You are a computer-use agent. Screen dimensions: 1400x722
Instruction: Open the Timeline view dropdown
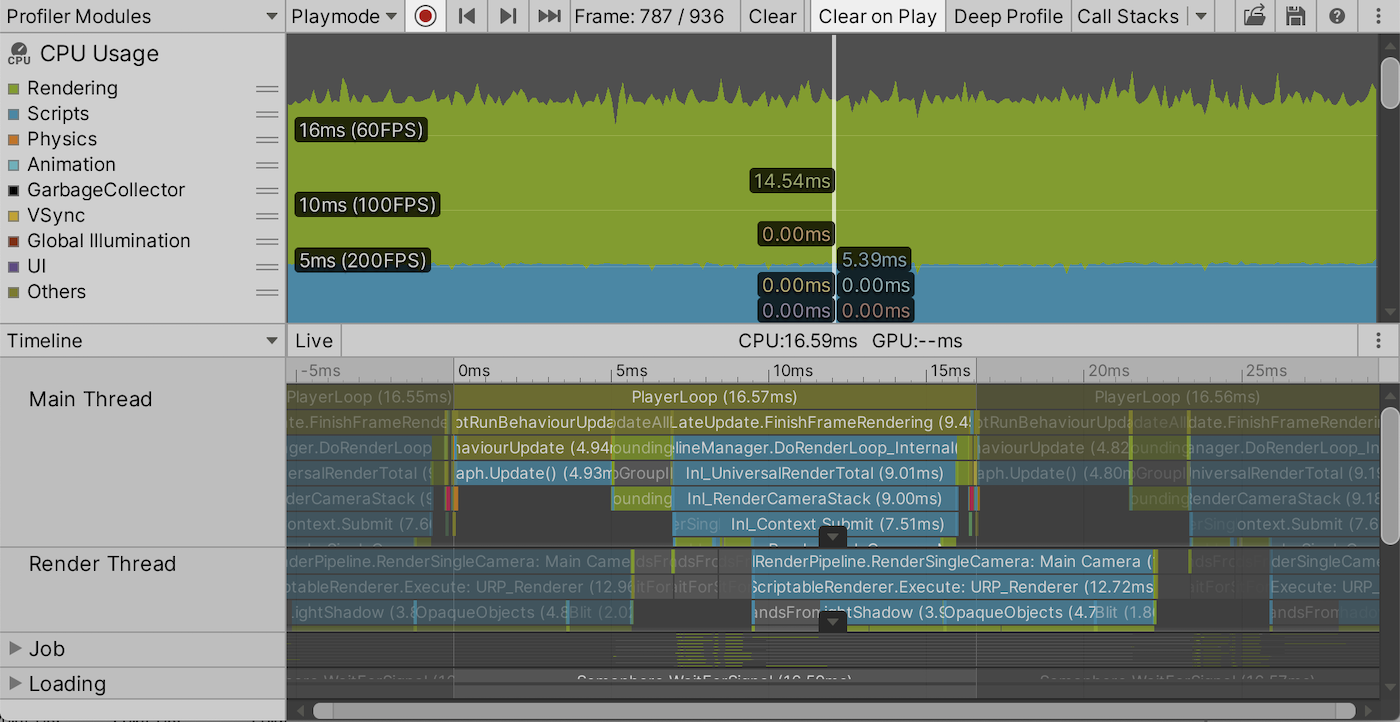point(143,341)
